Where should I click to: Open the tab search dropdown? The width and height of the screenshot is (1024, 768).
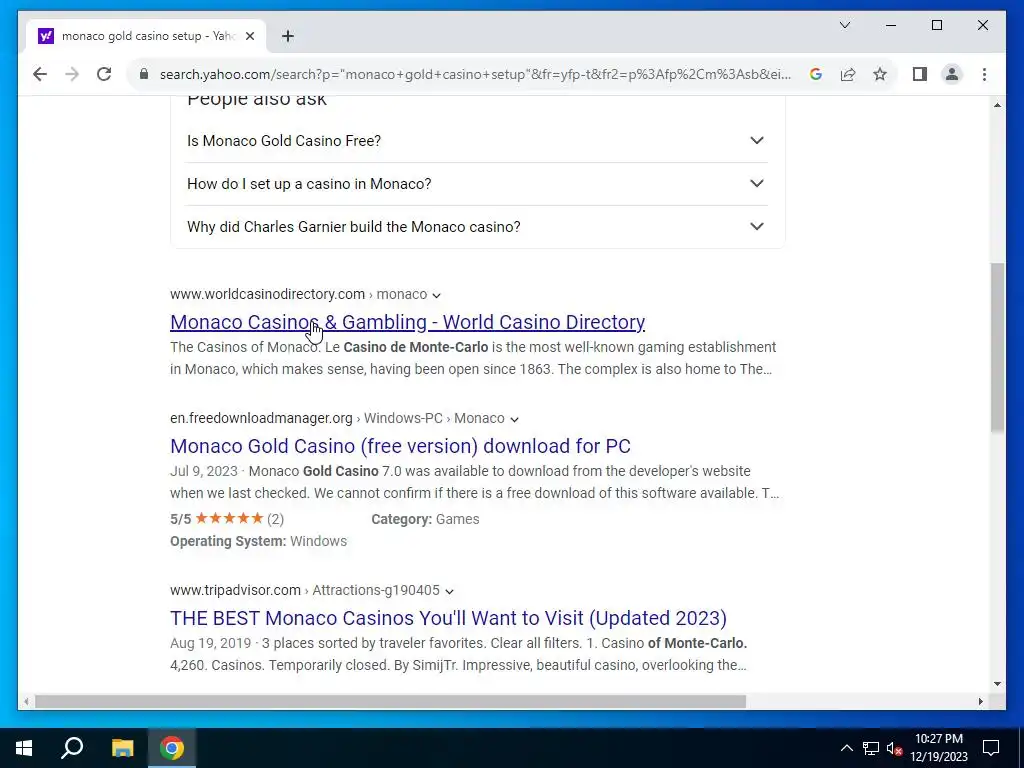[x=844, y=25]
